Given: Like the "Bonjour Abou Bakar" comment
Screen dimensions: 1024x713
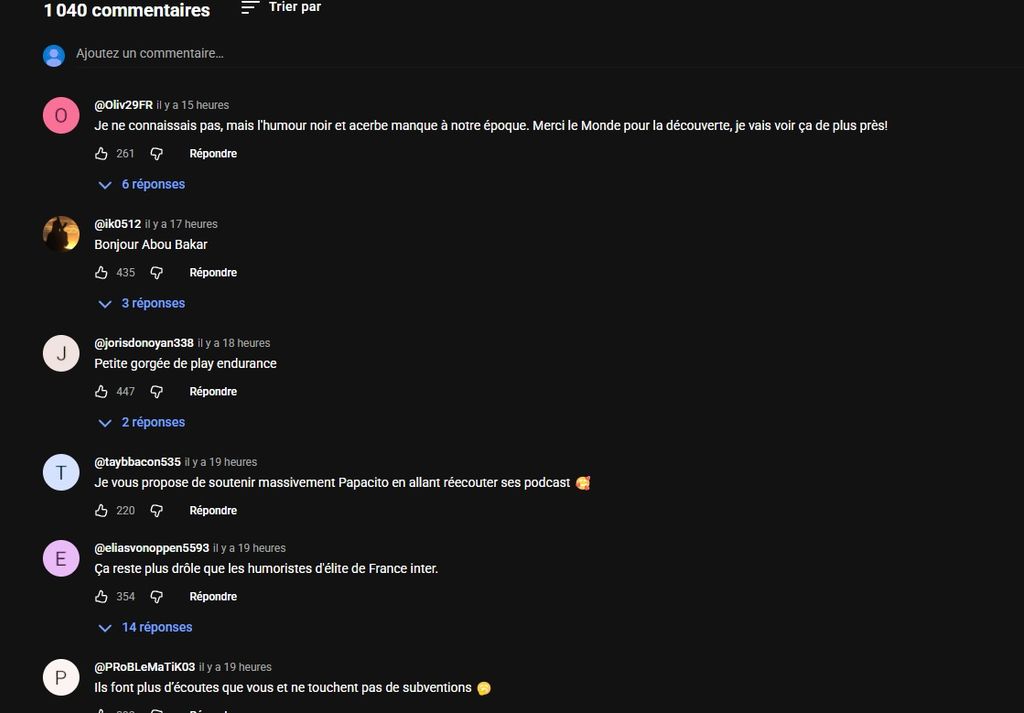Looking at the screenshot, I should [x=101, y=272].
